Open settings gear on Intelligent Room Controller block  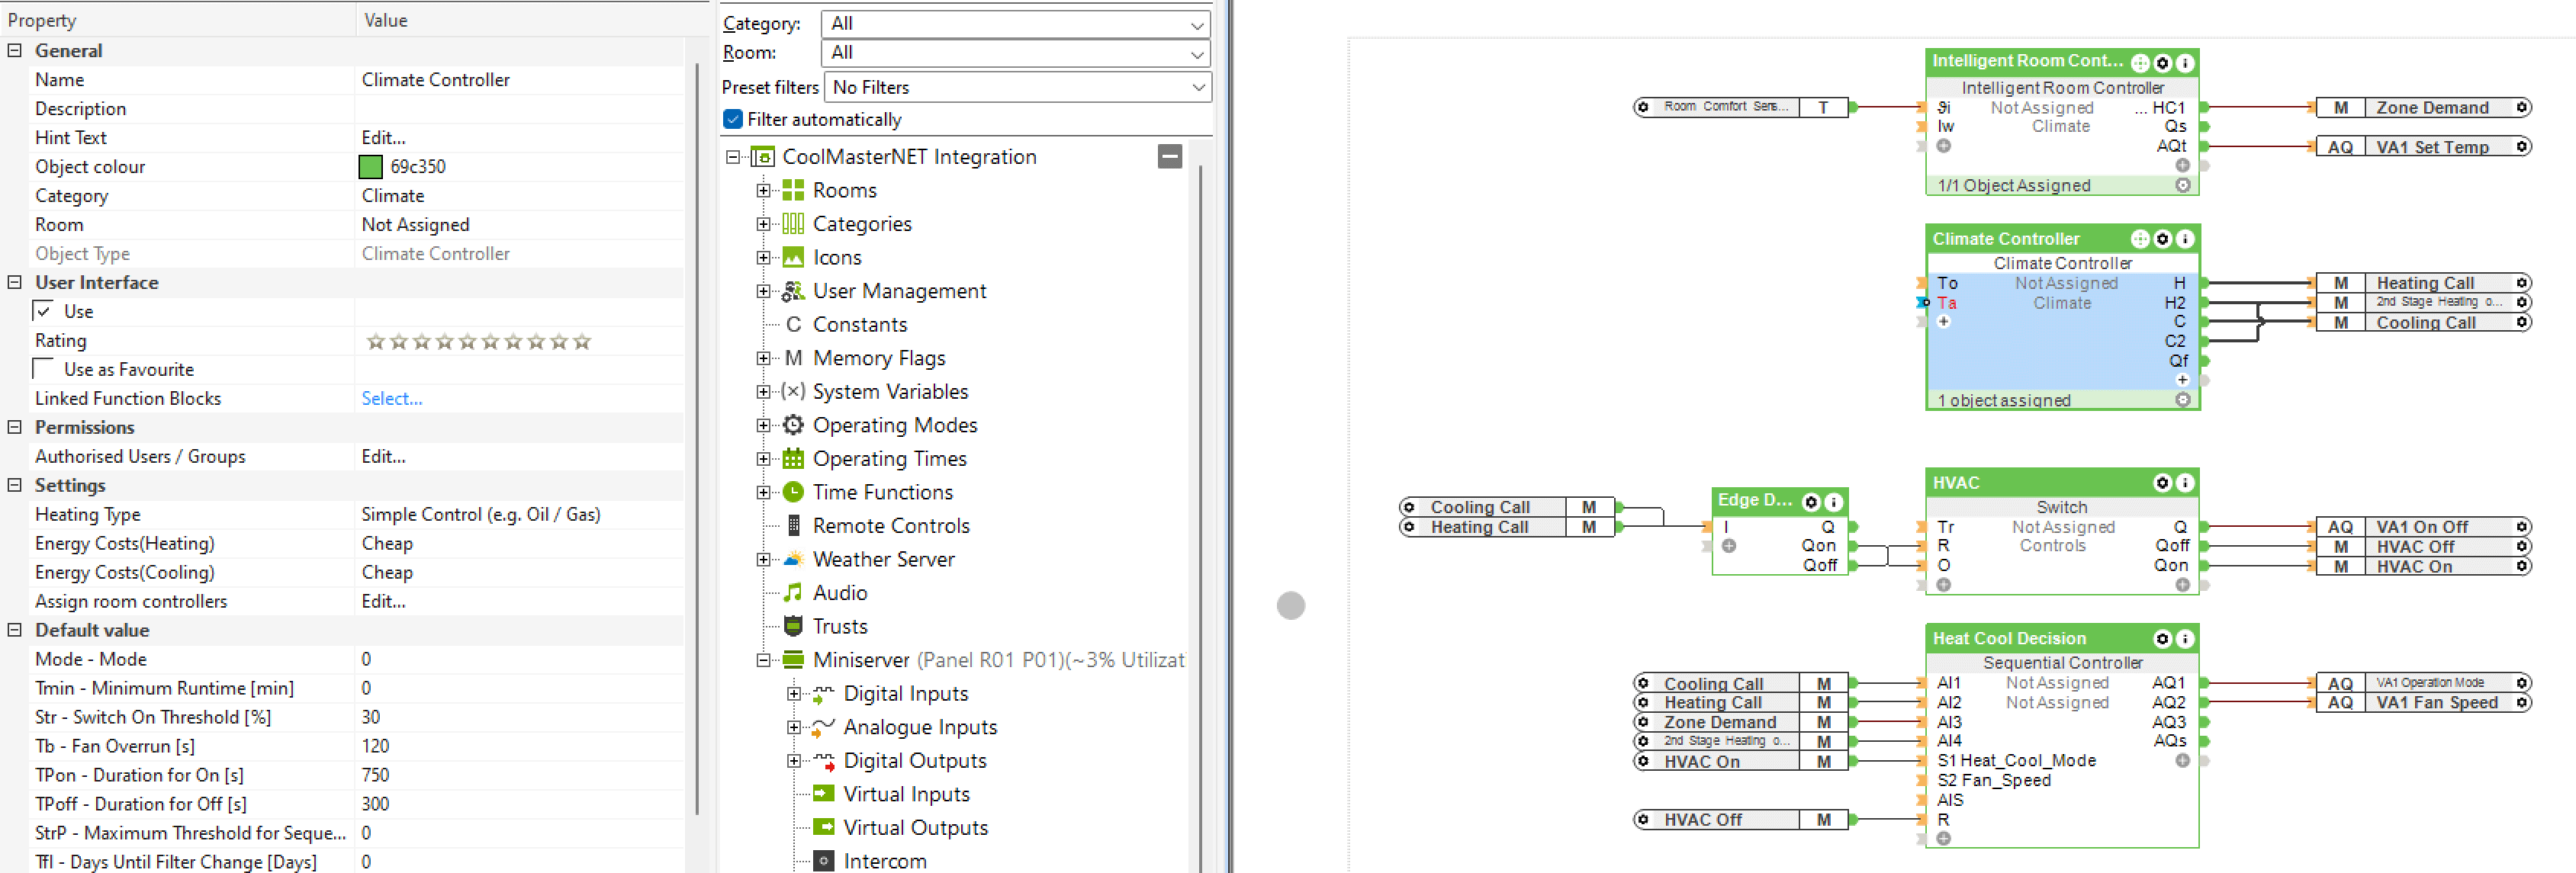coord(2162,63)
